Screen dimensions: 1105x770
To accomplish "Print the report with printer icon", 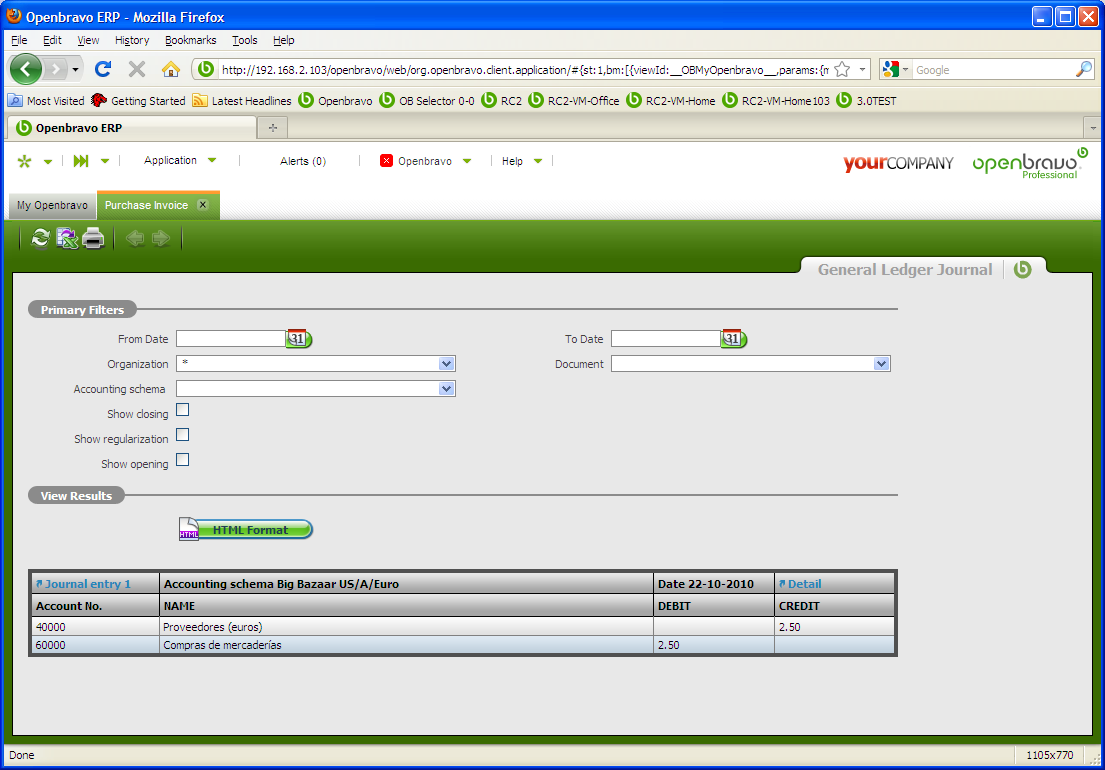I will 93,239.
